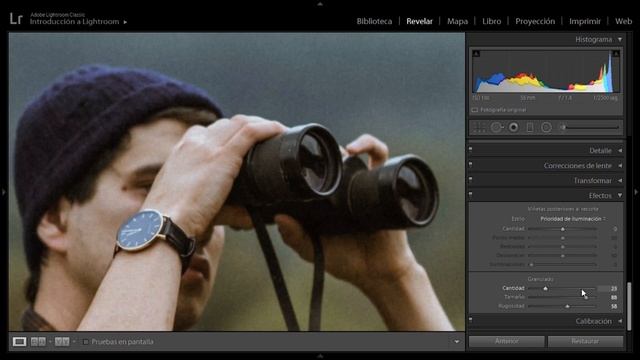
Task: Toggle the Transformar panel switch
Action: pyautogui.click(x=471, y=180)
